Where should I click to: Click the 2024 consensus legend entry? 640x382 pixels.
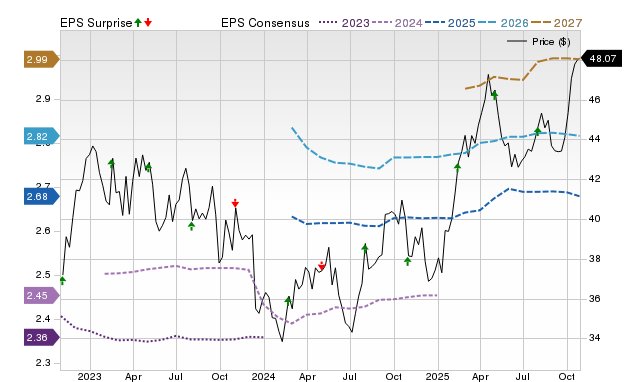click(x=397, y=23)
